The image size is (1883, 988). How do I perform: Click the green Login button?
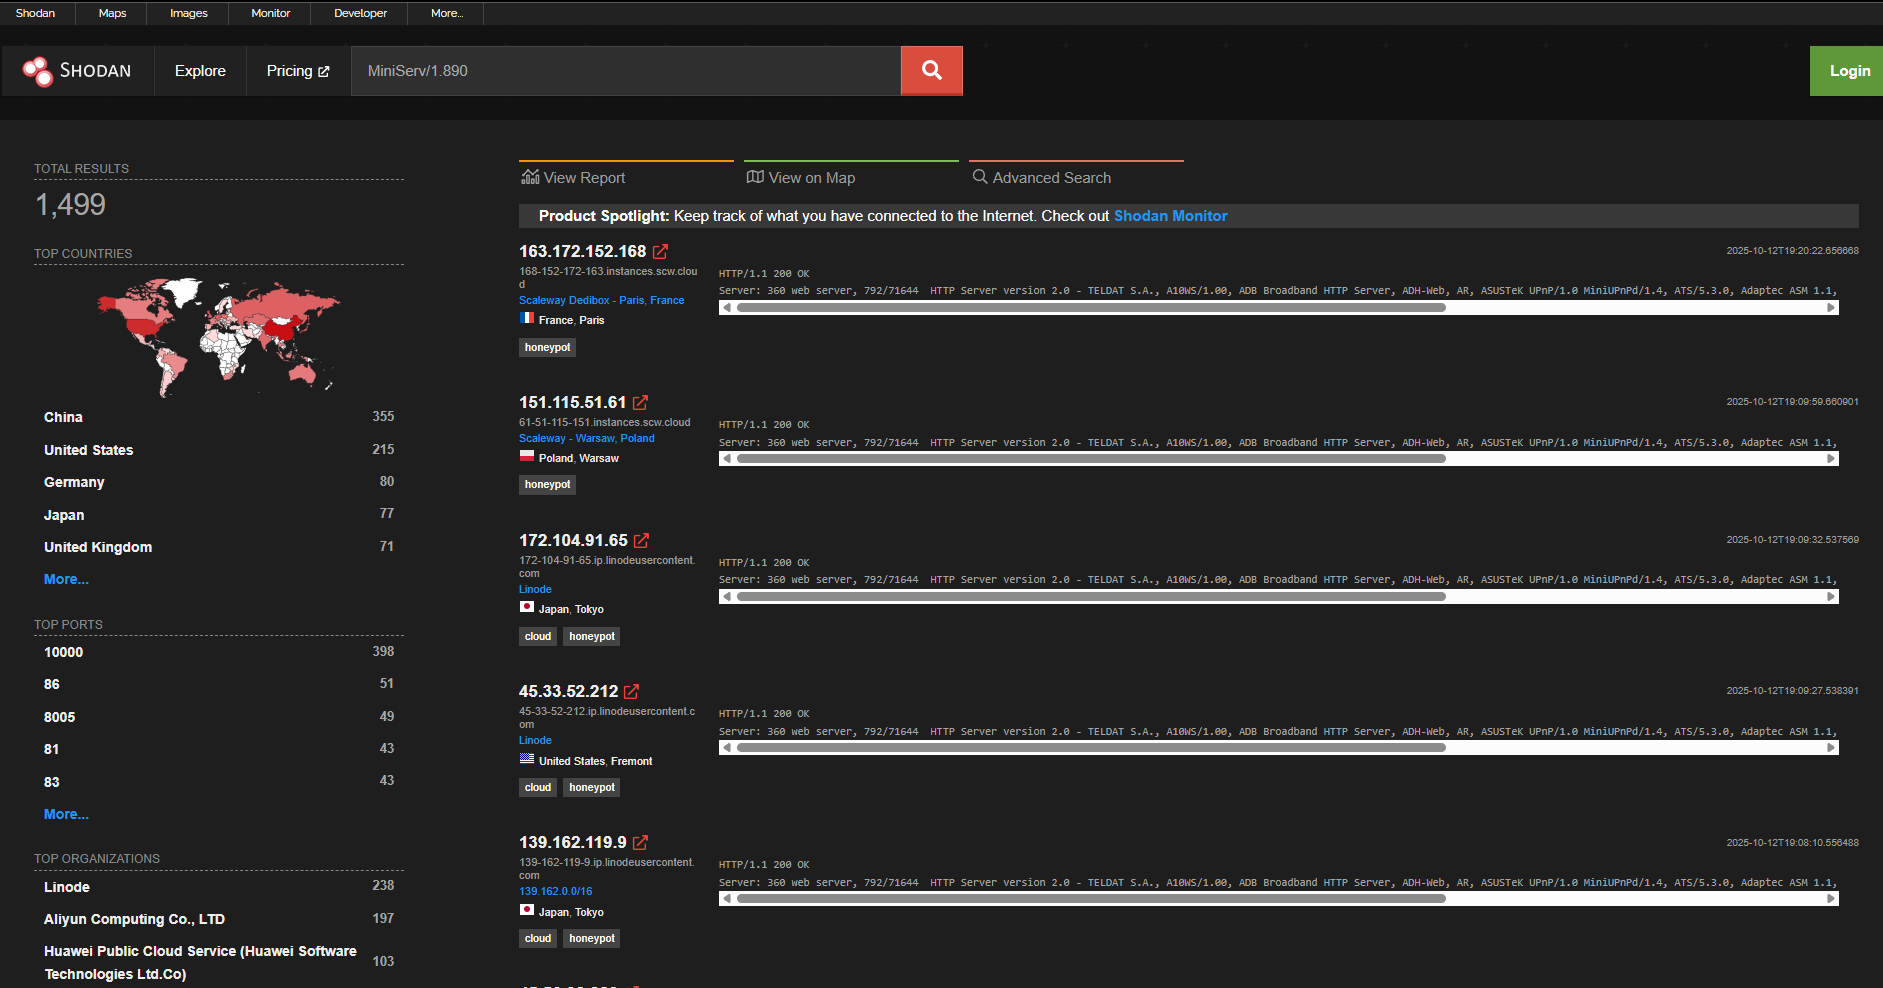click(x=1849, y=71)
